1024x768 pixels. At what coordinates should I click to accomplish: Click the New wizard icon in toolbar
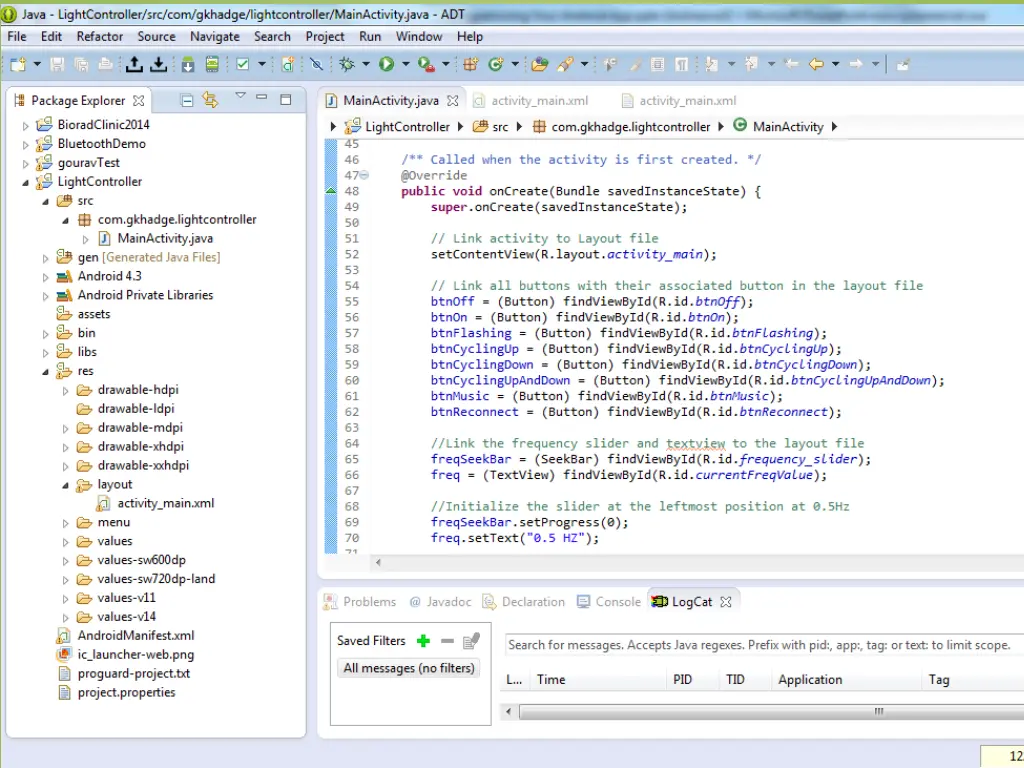coord(18,64)
